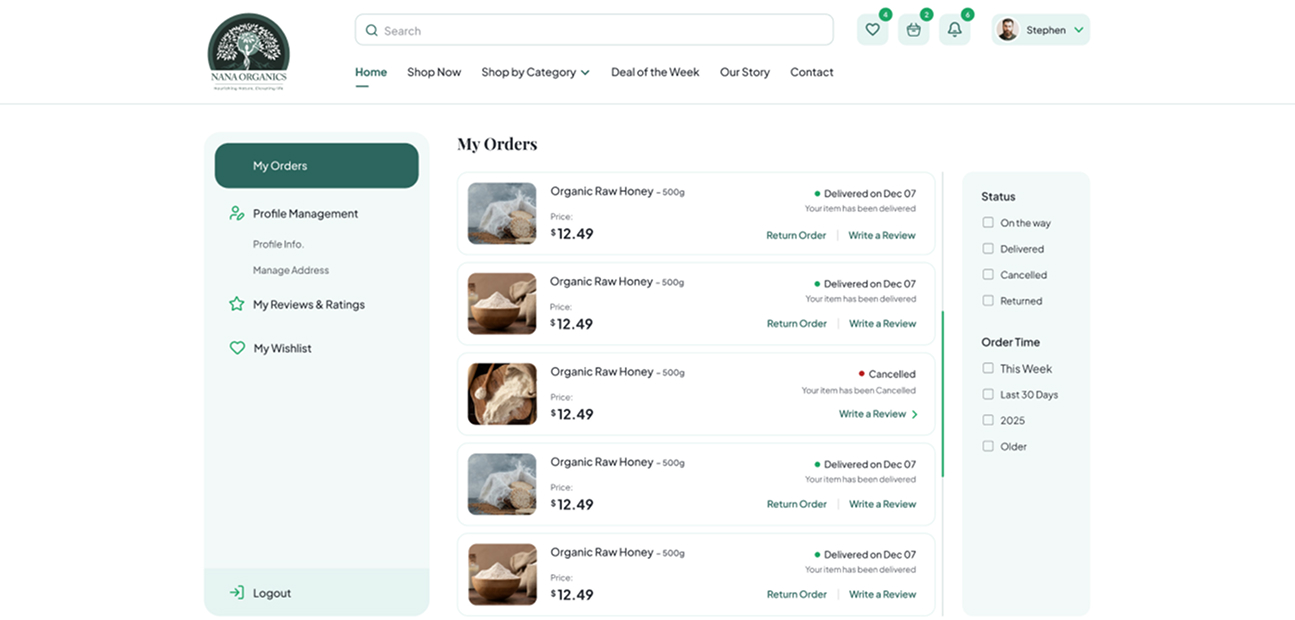1295x620 pixels.
Task: Go to Deal of the Week menu item
Action: pyautogui.click(x=655, y=72)
